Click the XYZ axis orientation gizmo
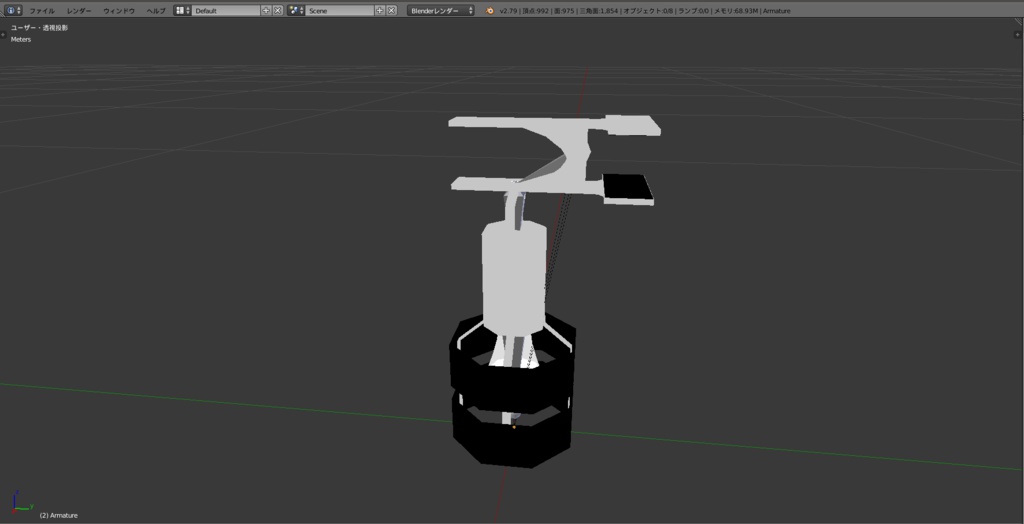The height and width of the screenshot is (524, 1024). coord(22,502)
